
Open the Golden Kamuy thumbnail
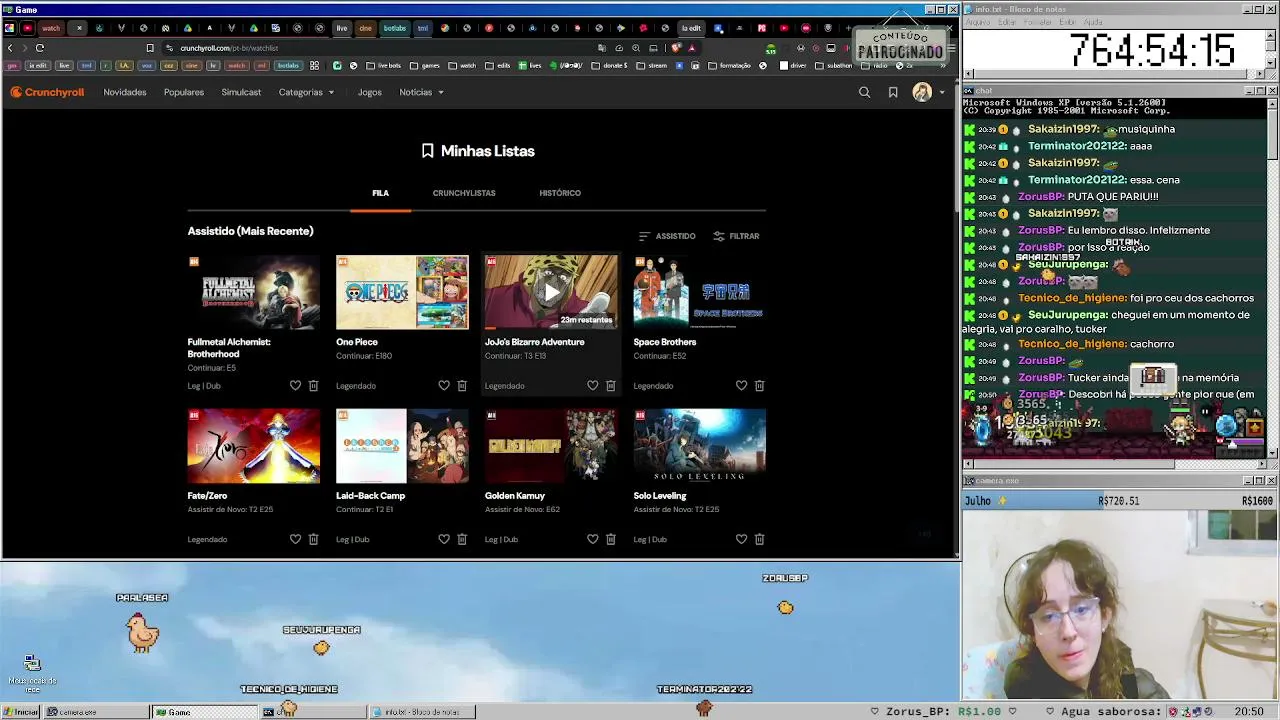pyautogui.click(x=551, y=446)
